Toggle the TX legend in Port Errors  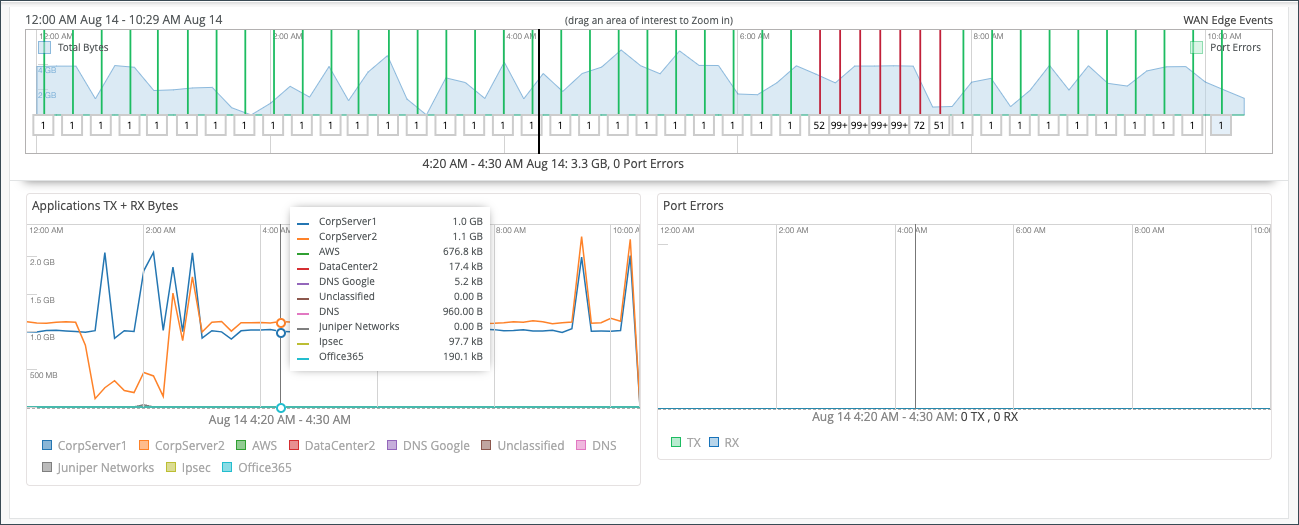coord(677,442)
